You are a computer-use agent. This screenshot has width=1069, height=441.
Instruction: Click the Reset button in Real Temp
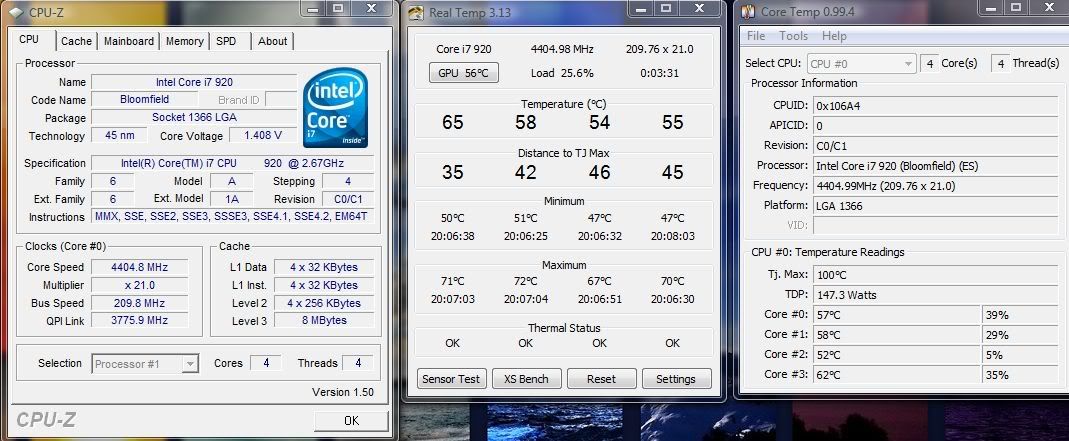pyautogui.click(x=601, y=379)
